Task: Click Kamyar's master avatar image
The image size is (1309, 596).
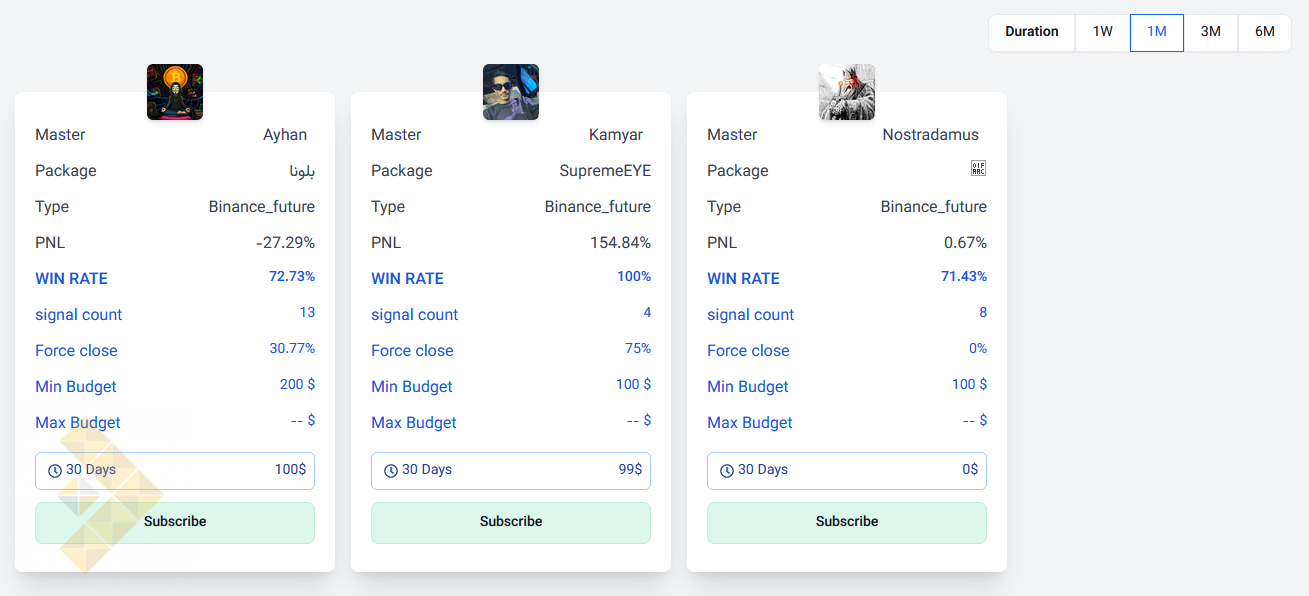Action: tap(511, 92)
